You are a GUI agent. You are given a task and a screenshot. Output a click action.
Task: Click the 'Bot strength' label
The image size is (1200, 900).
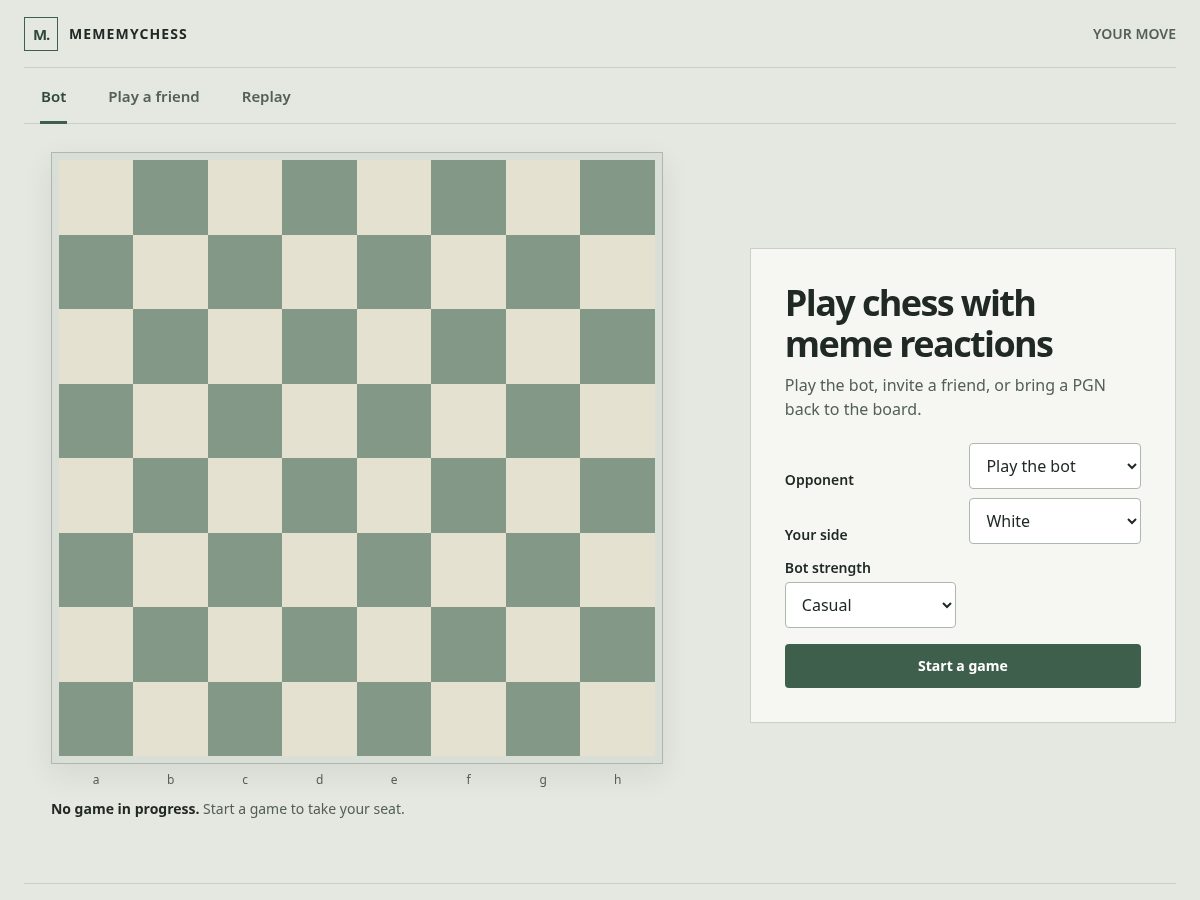pos(828,568)
